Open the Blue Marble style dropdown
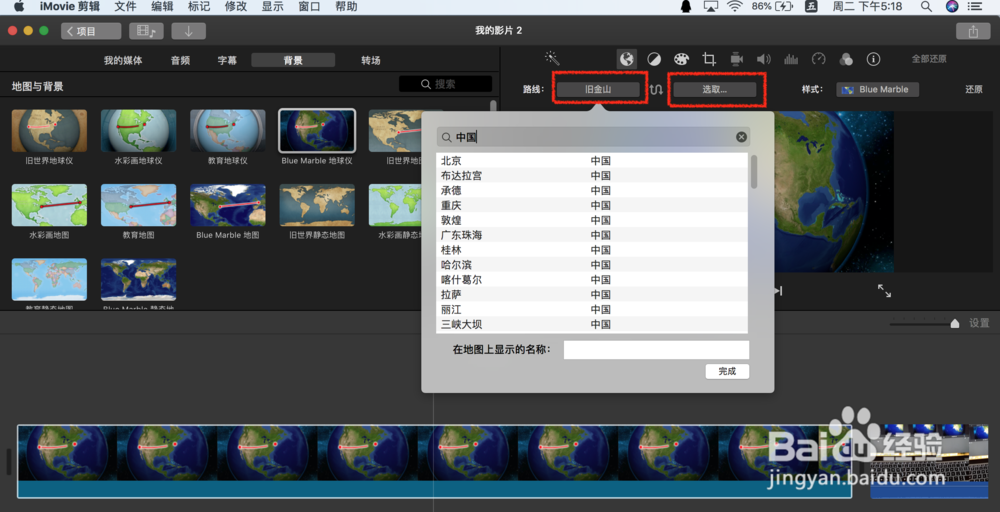The height and width of the screenshot is (512, 1000). [878, 89]
